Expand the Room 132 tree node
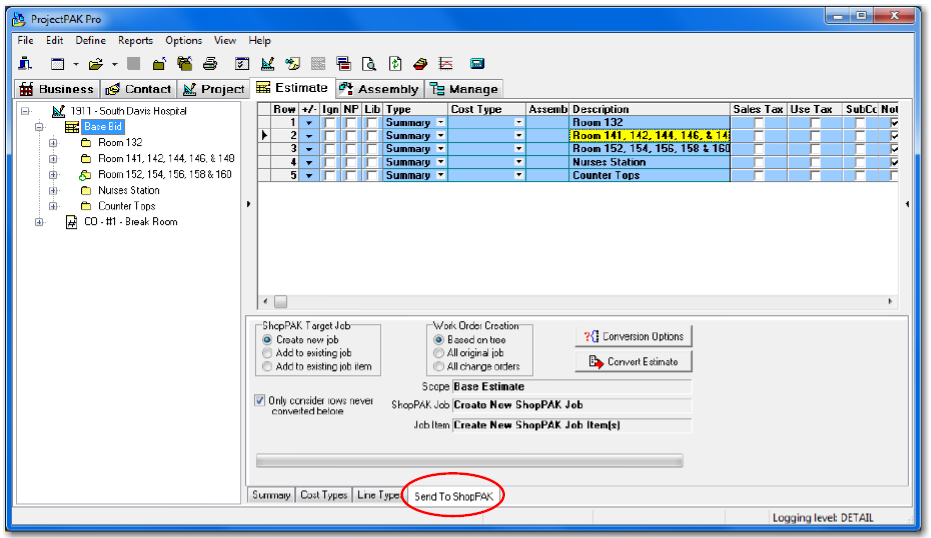This screenshot has width=931, height=538. pos(53,143)
